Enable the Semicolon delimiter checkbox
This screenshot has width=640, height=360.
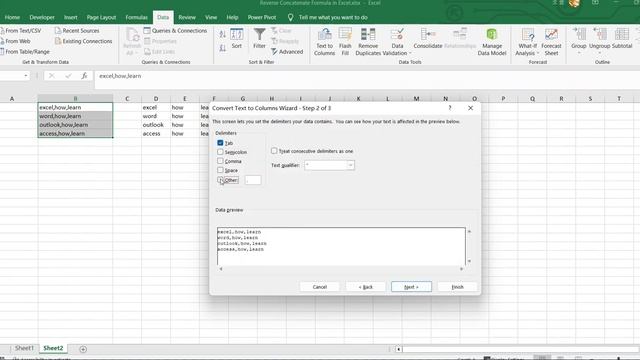click(x=220, y=152)
